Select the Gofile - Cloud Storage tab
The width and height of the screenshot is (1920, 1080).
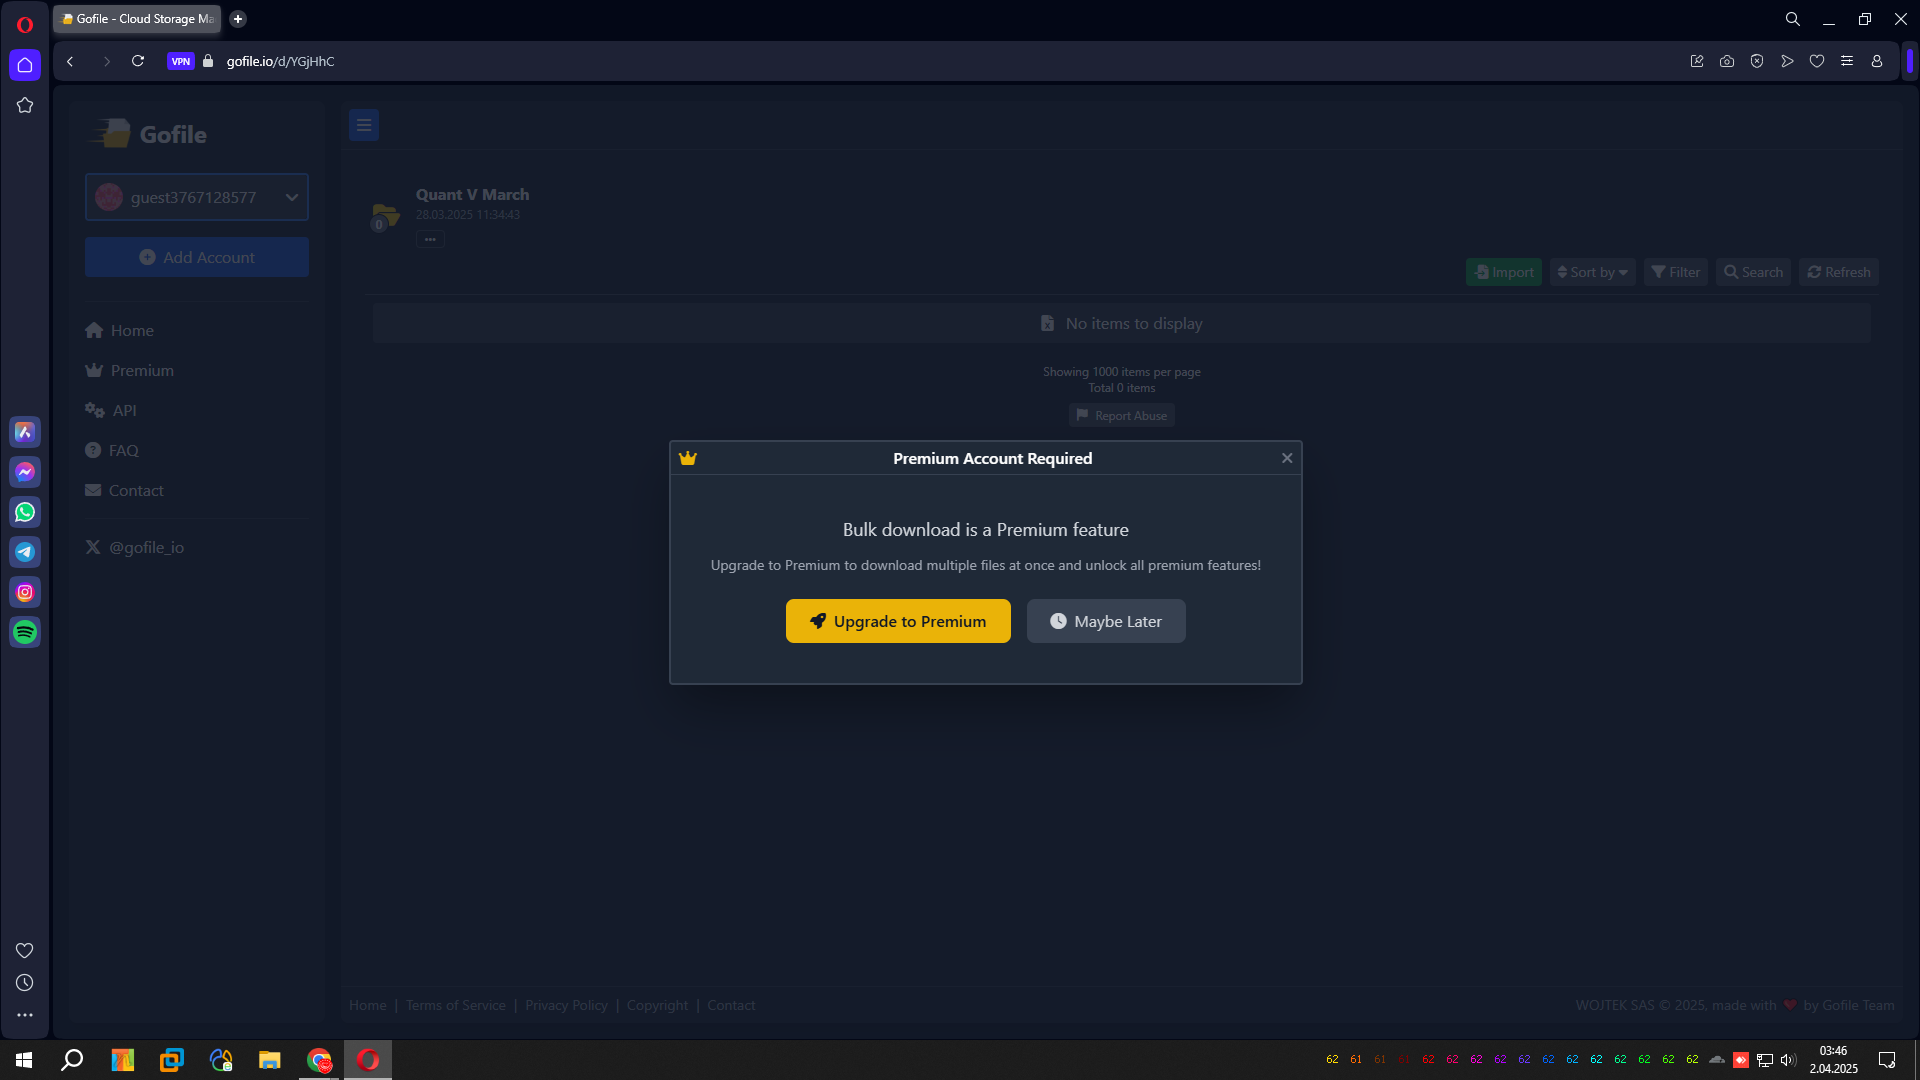[x=137, y=19]
